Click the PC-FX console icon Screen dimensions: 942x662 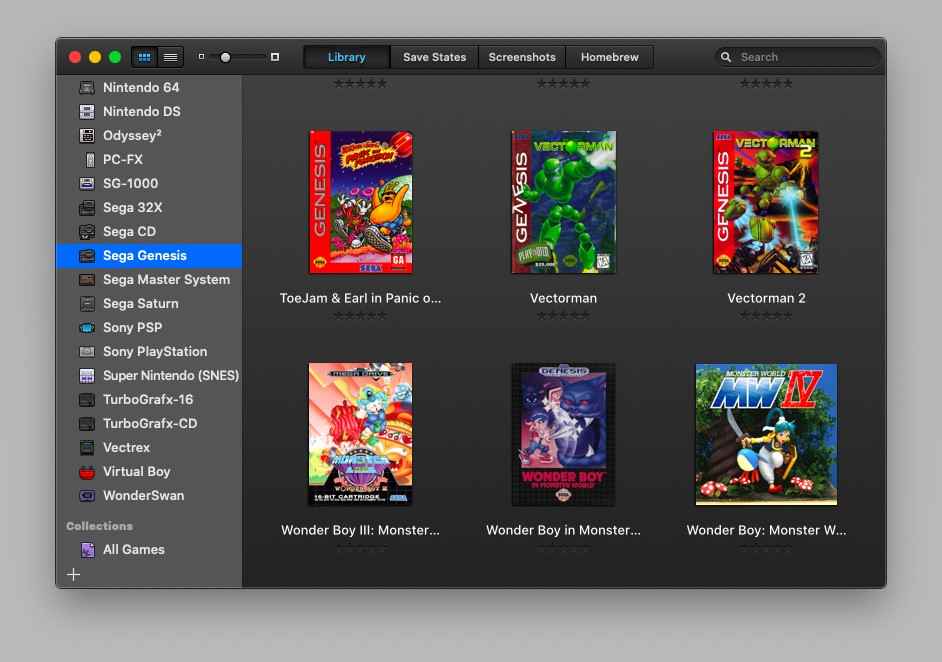click(x=88, y=160)
